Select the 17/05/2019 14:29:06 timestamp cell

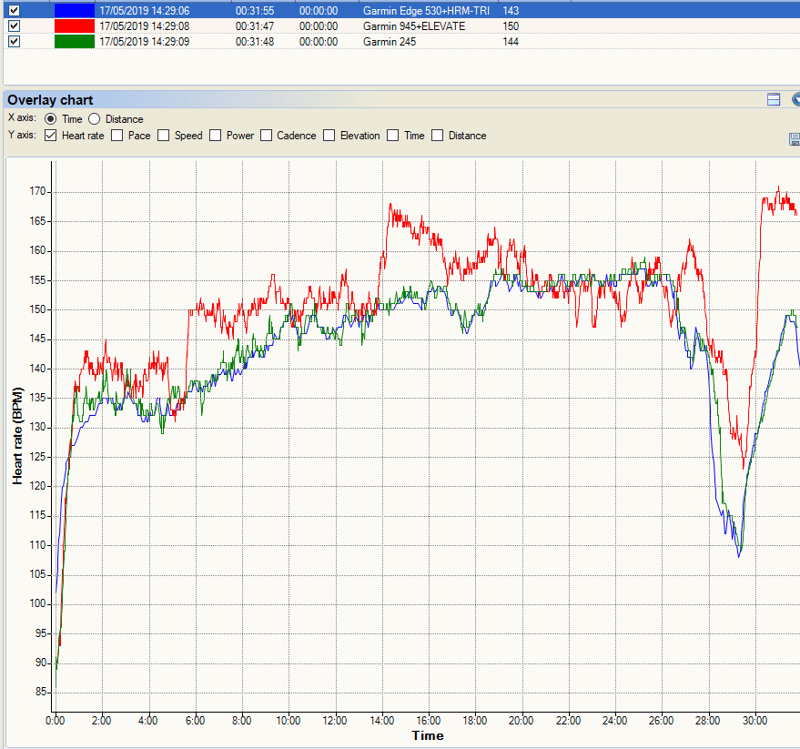coord(144,10)
